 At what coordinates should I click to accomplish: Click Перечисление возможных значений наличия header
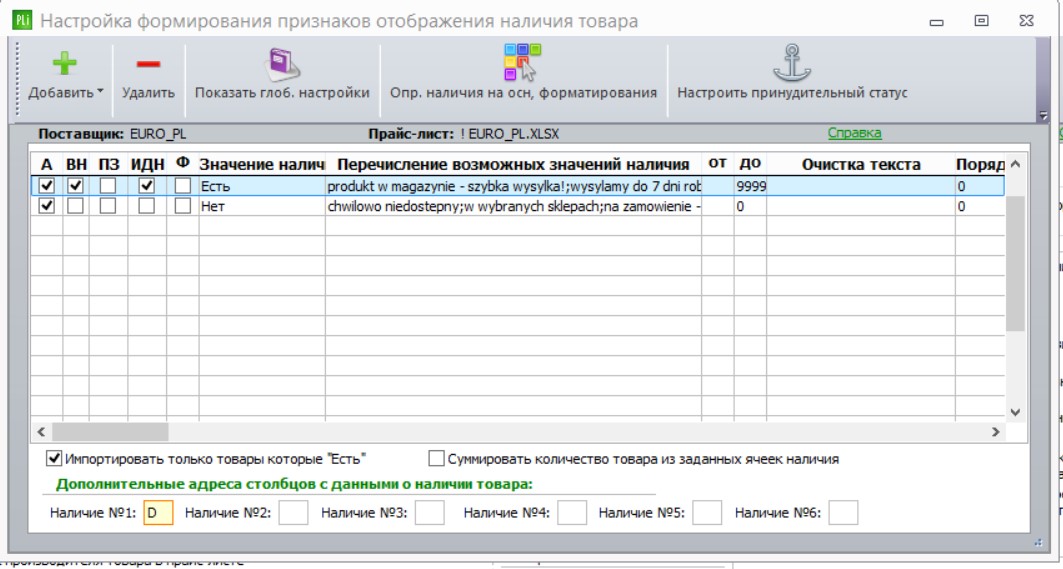click(513, 164)
